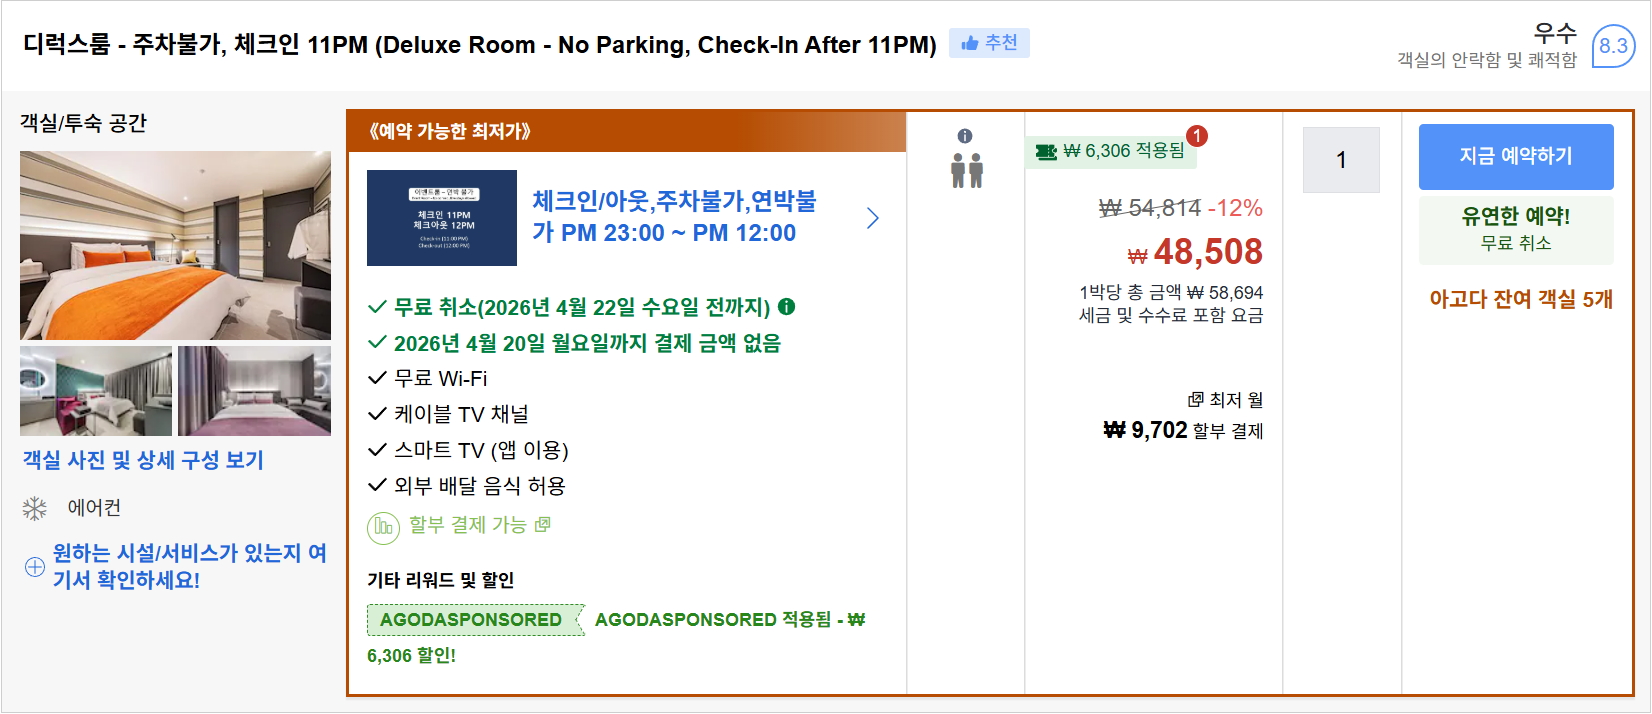Click the check-in 11PM promo banner image
Image resolution: width=1652 pixels, height=714 pixels.
point(442,217)
